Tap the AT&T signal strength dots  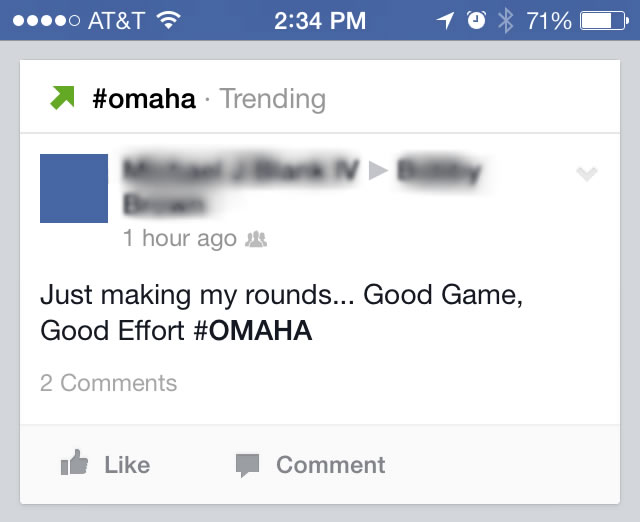(x=46, y=20)
